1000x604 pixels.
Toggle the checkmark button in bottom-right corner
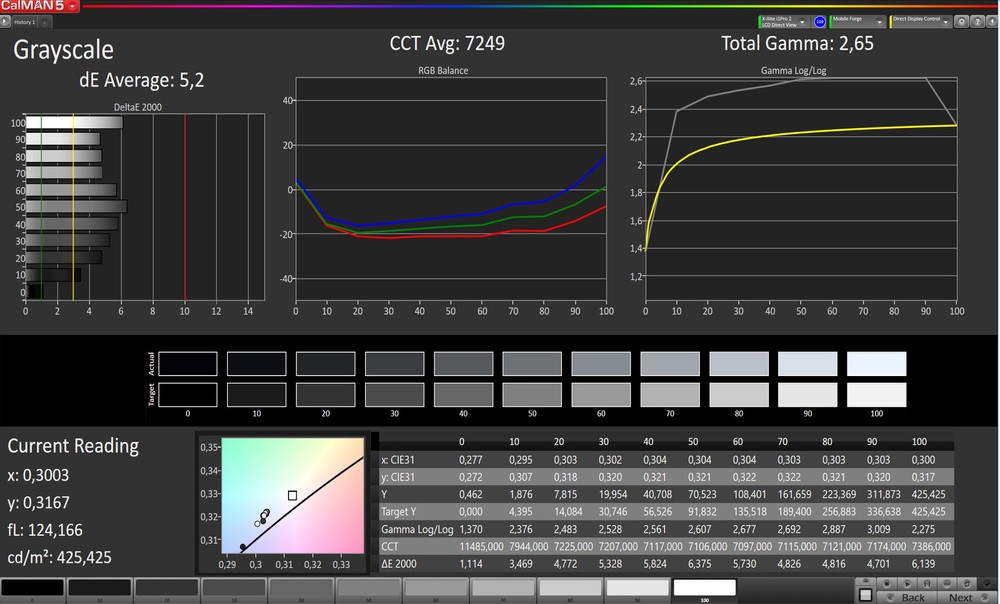987,584
